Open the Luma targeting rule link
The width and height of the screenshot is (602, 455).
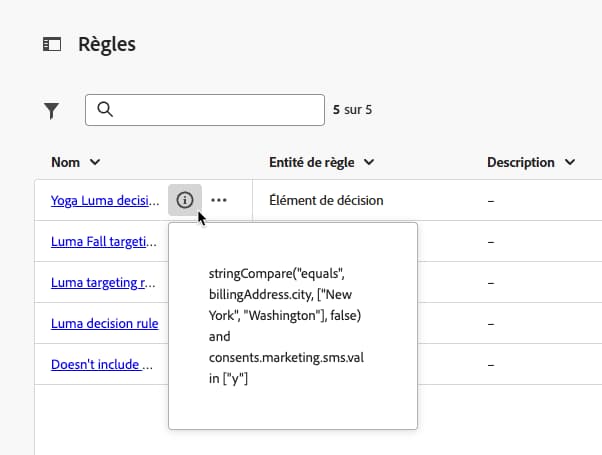(104, 282)
